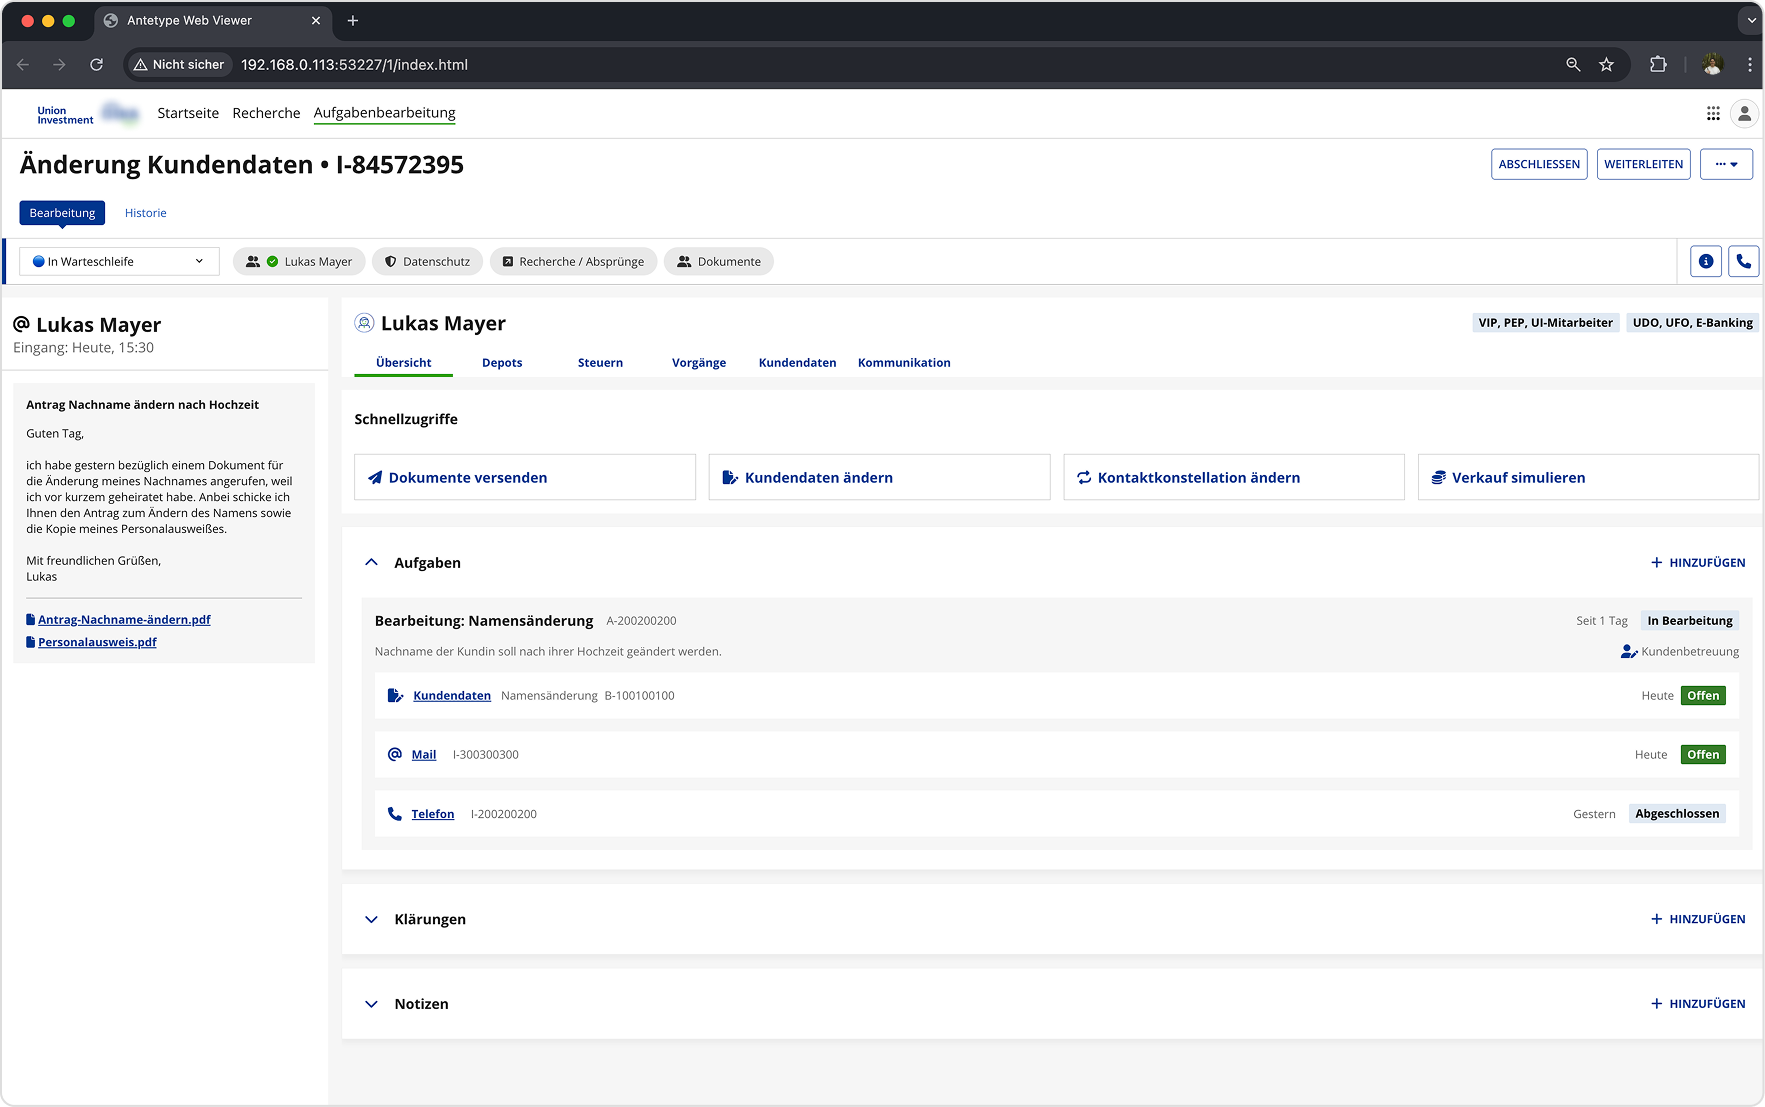Open the Telefon link I-200200200

point(433,814)
